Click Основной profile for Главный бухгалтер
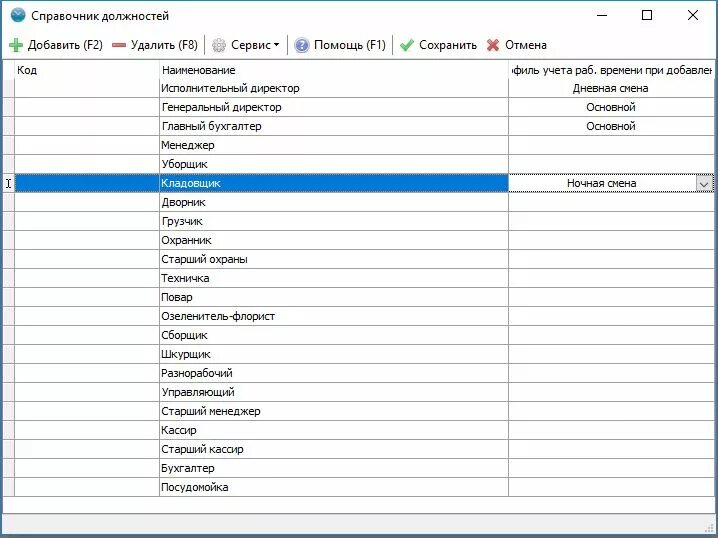Viewport: 718px width, 538px height. [x=610, y=126]
